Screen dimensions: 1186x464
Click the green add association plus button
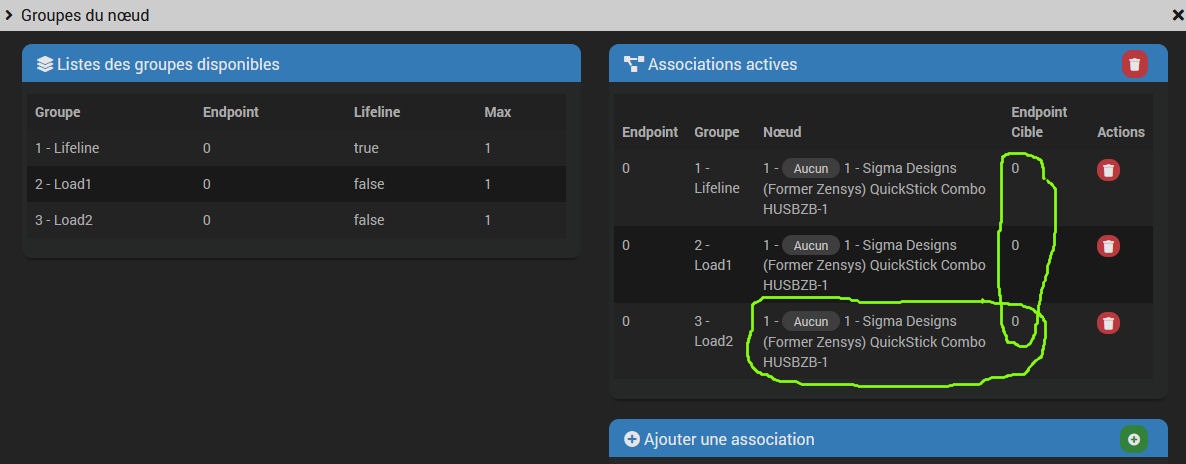[x=1133, y=439]
